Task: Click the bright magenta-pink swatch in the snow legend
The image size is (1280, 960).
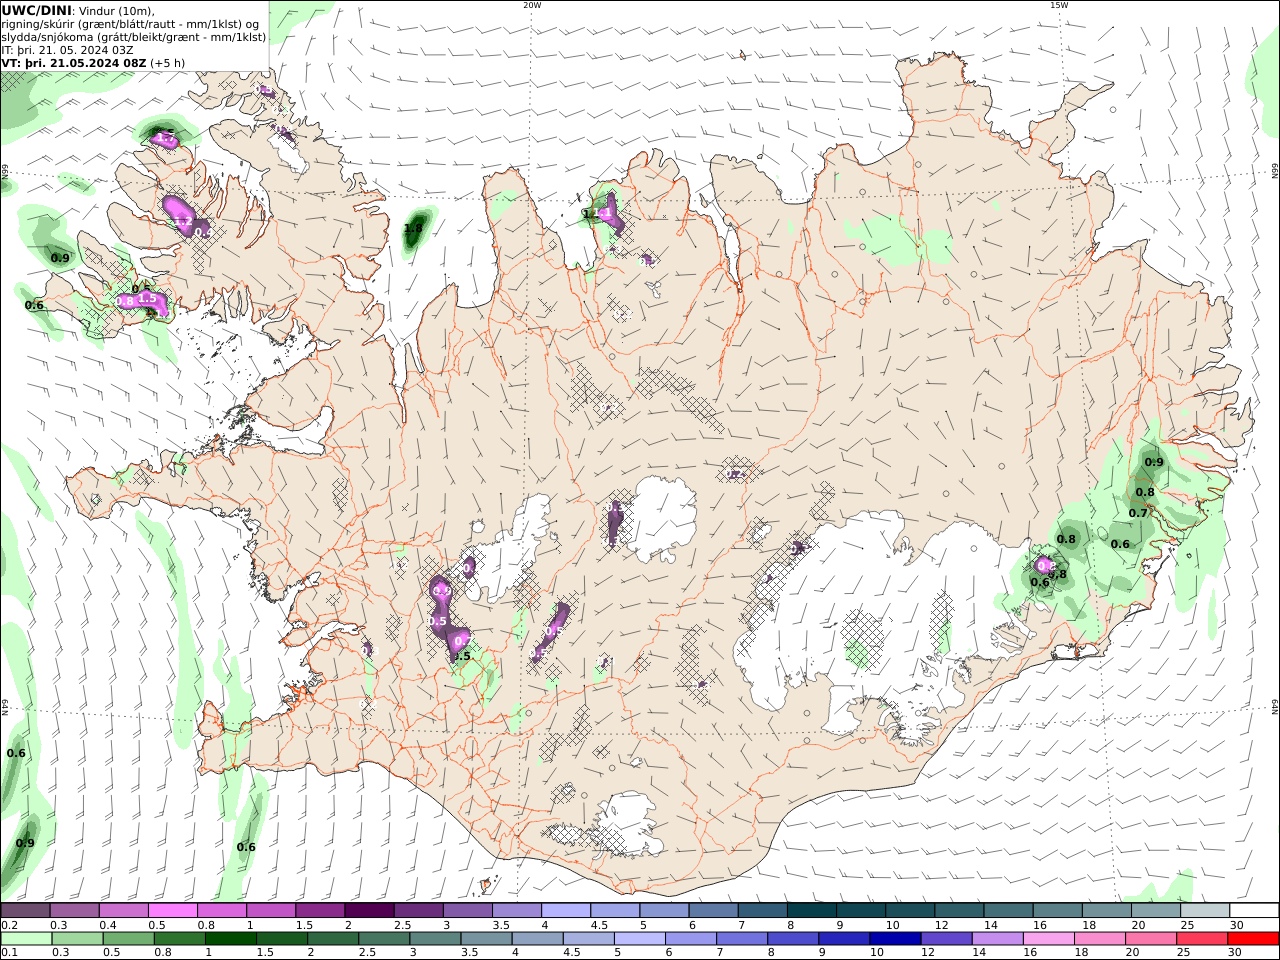Action: 172,911
